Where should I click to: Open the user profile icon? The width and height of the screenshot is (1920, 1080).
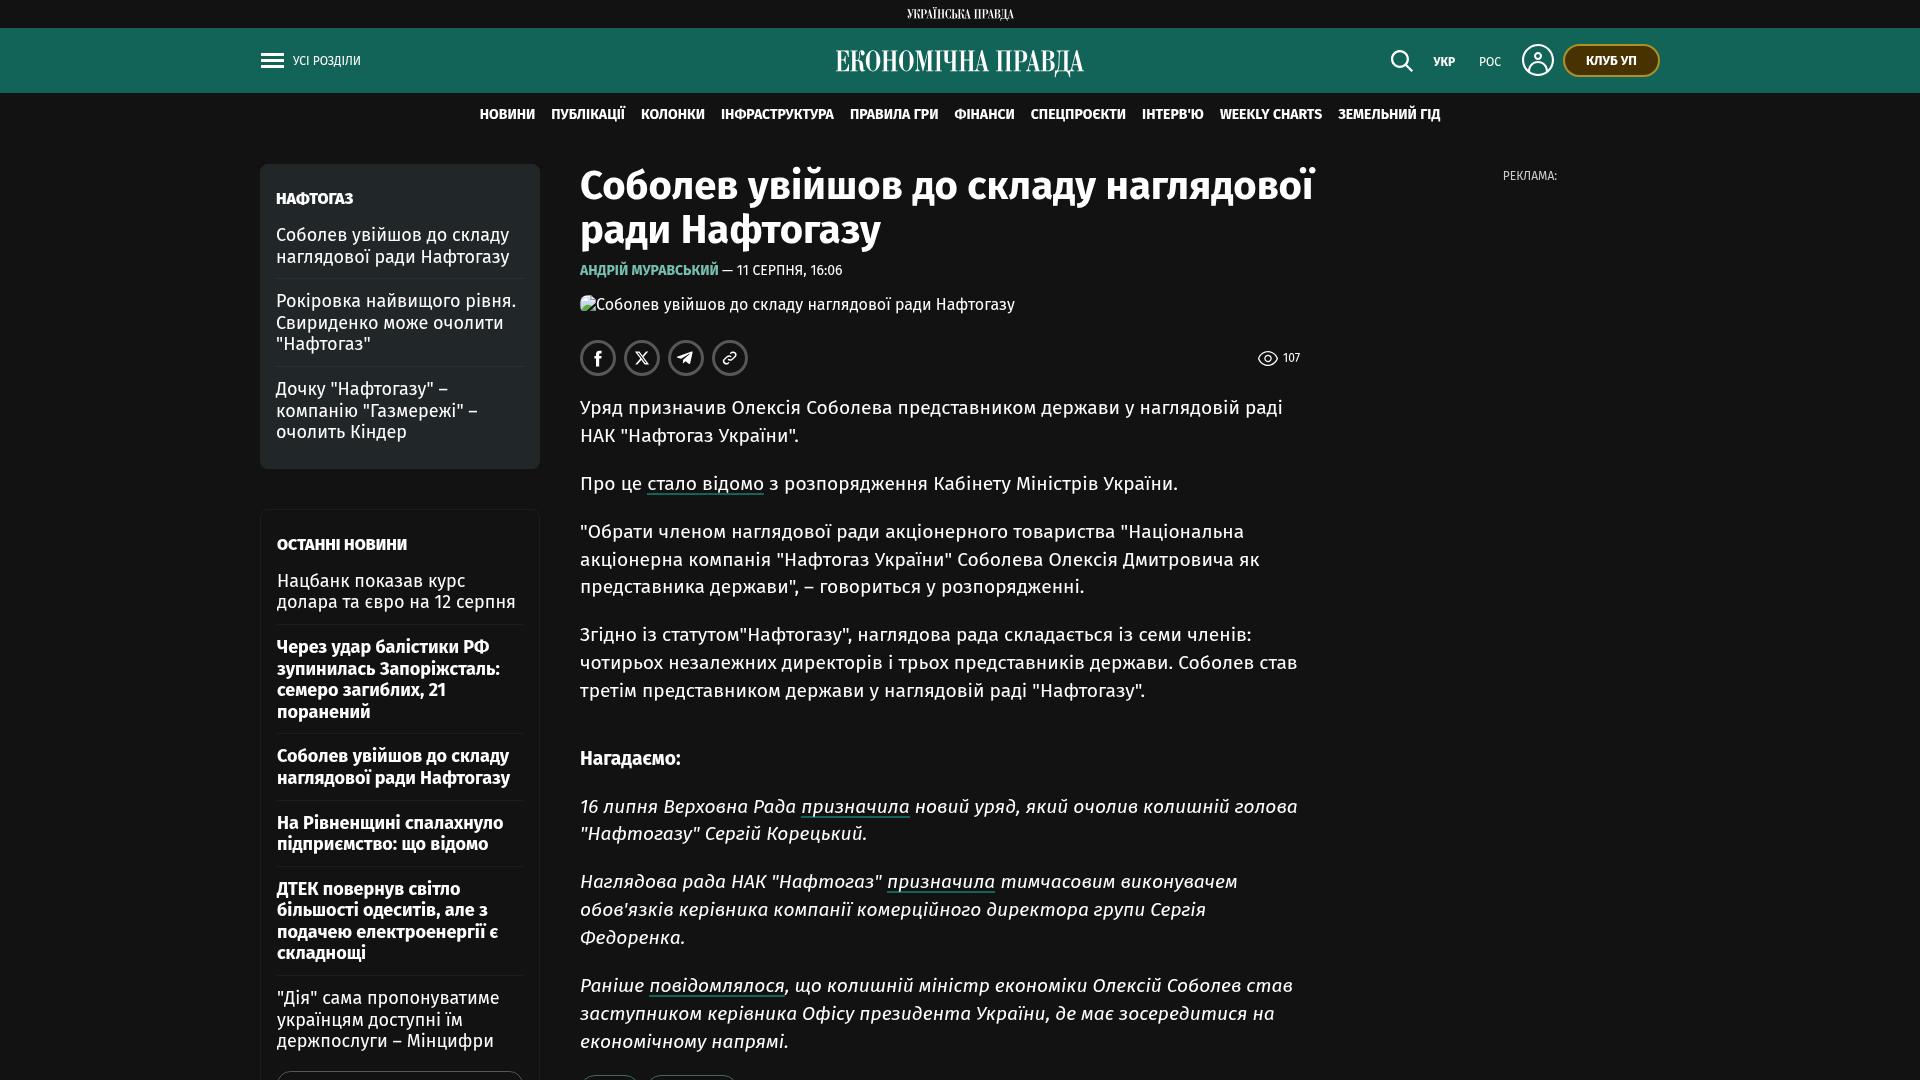click(1537, 60)
